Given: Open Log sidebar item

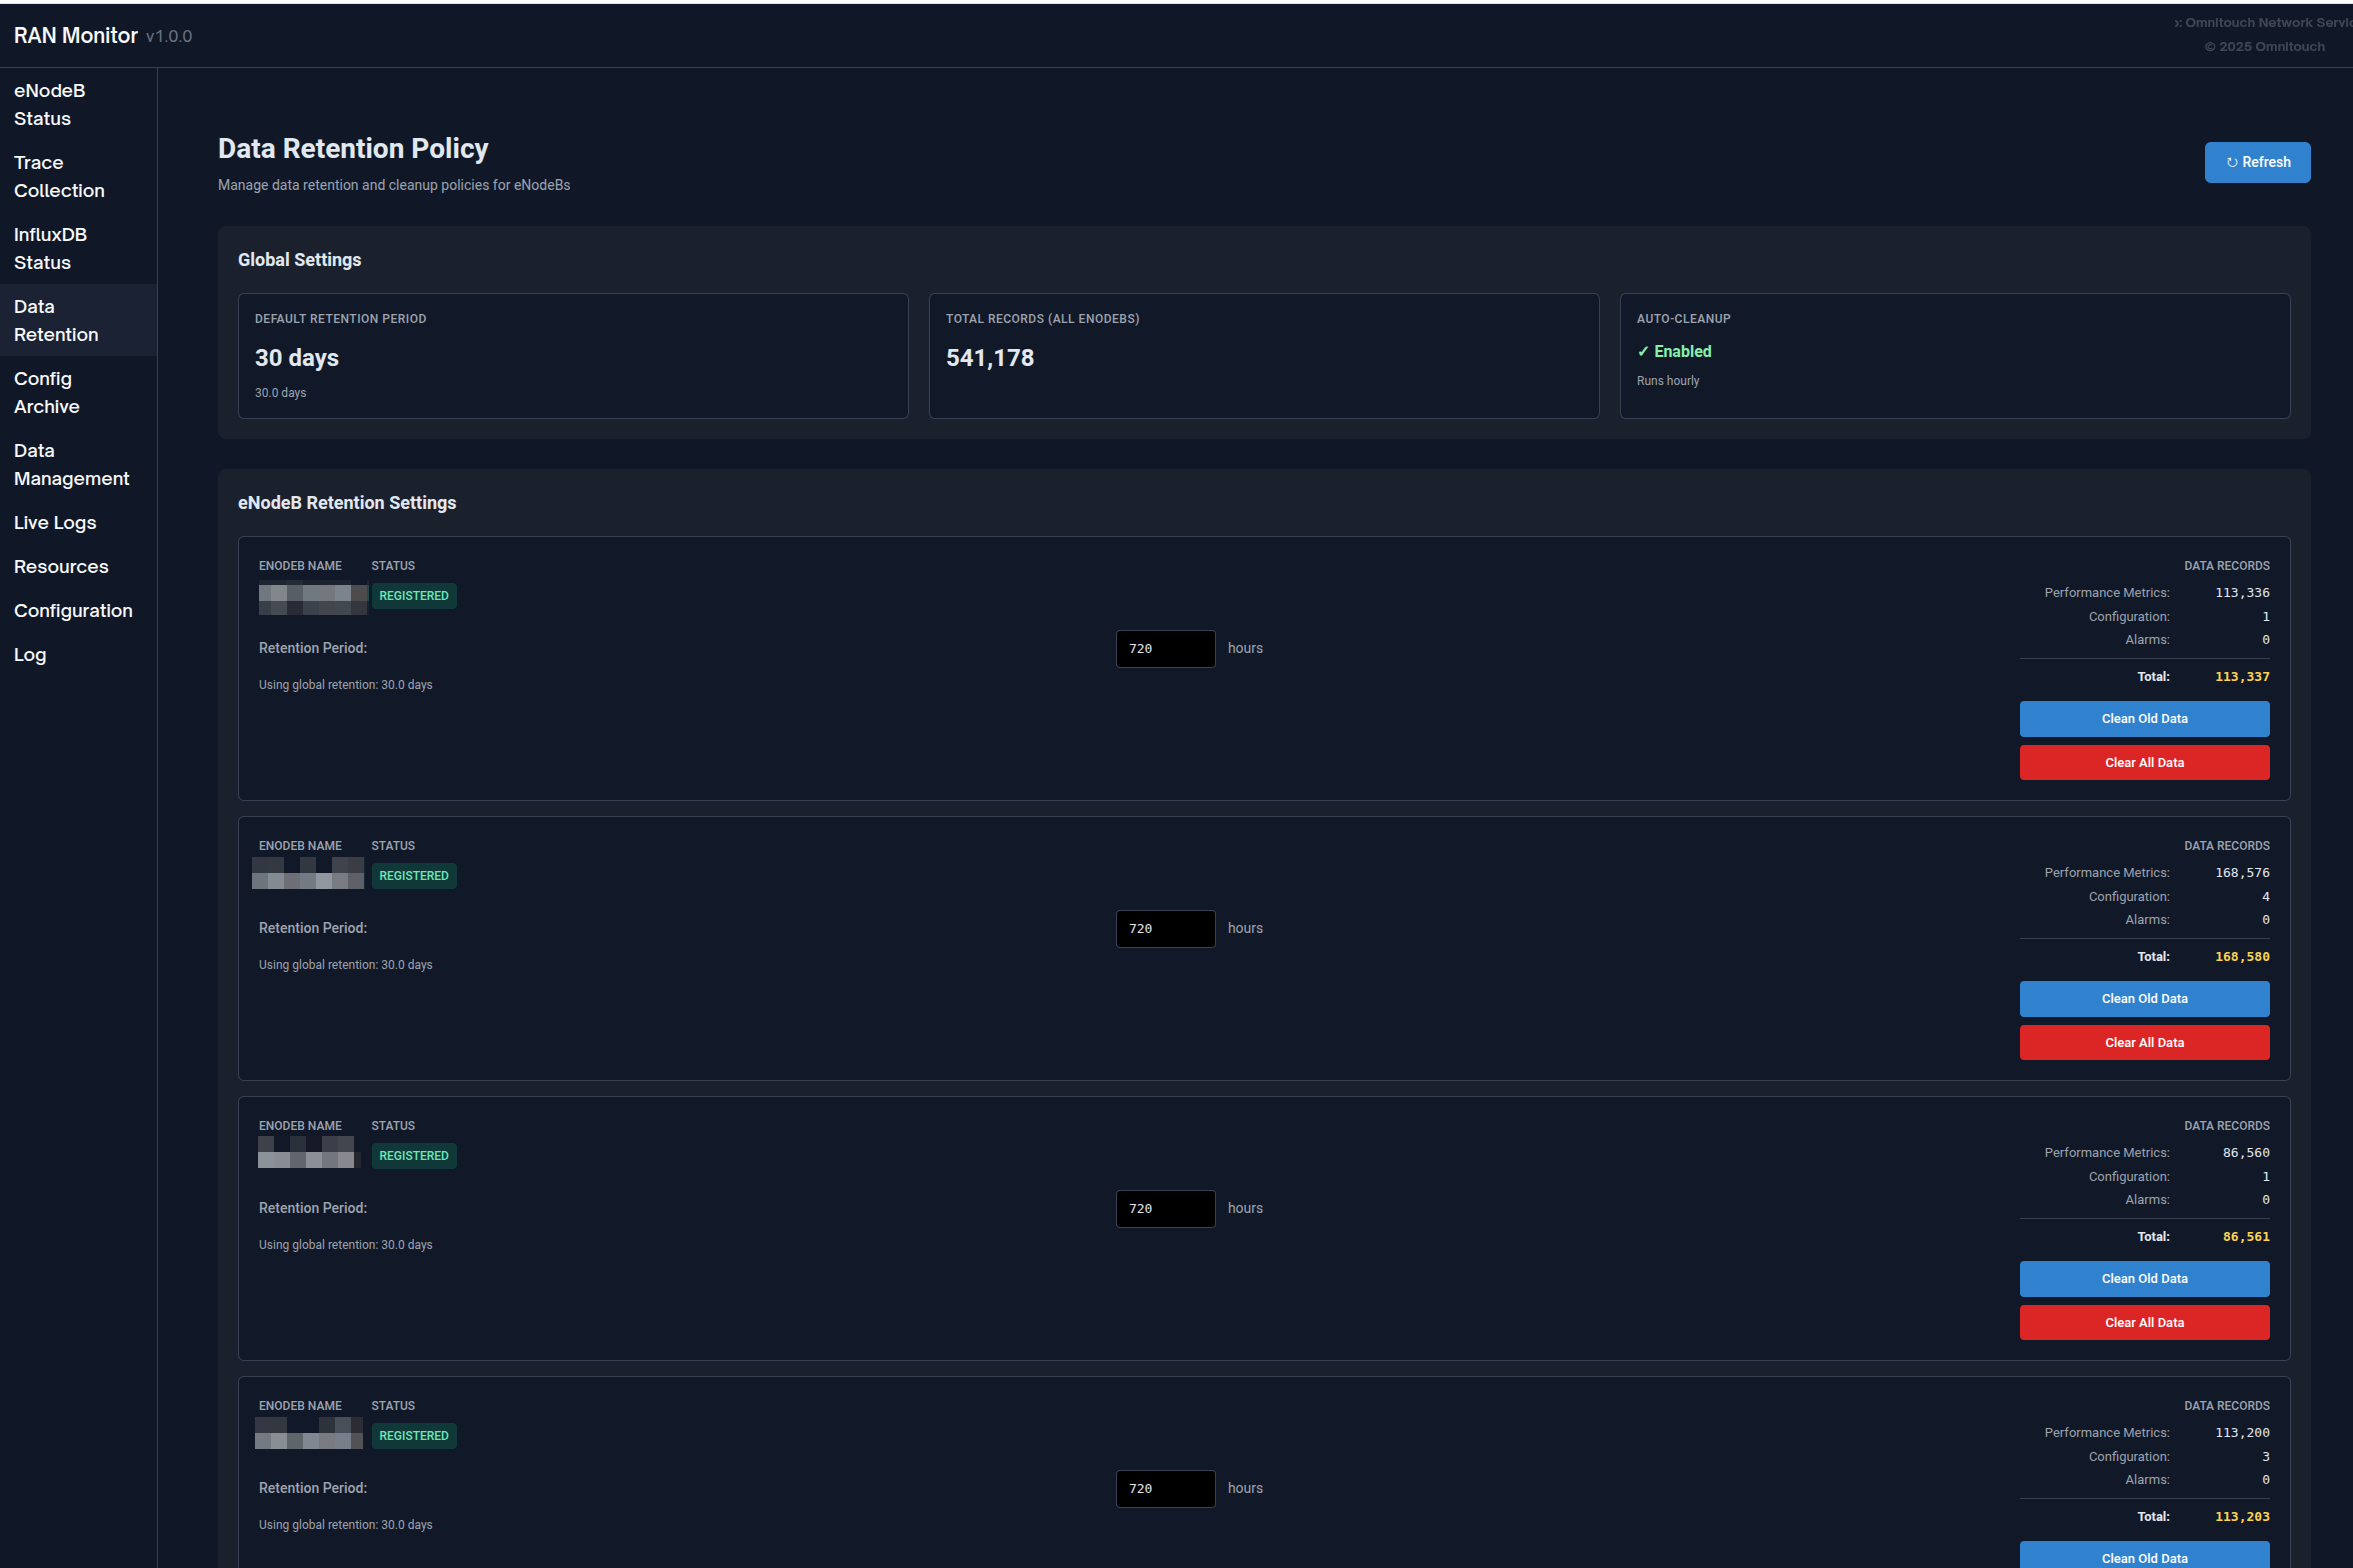Looking at the screenshot, I should click(30, 654).
